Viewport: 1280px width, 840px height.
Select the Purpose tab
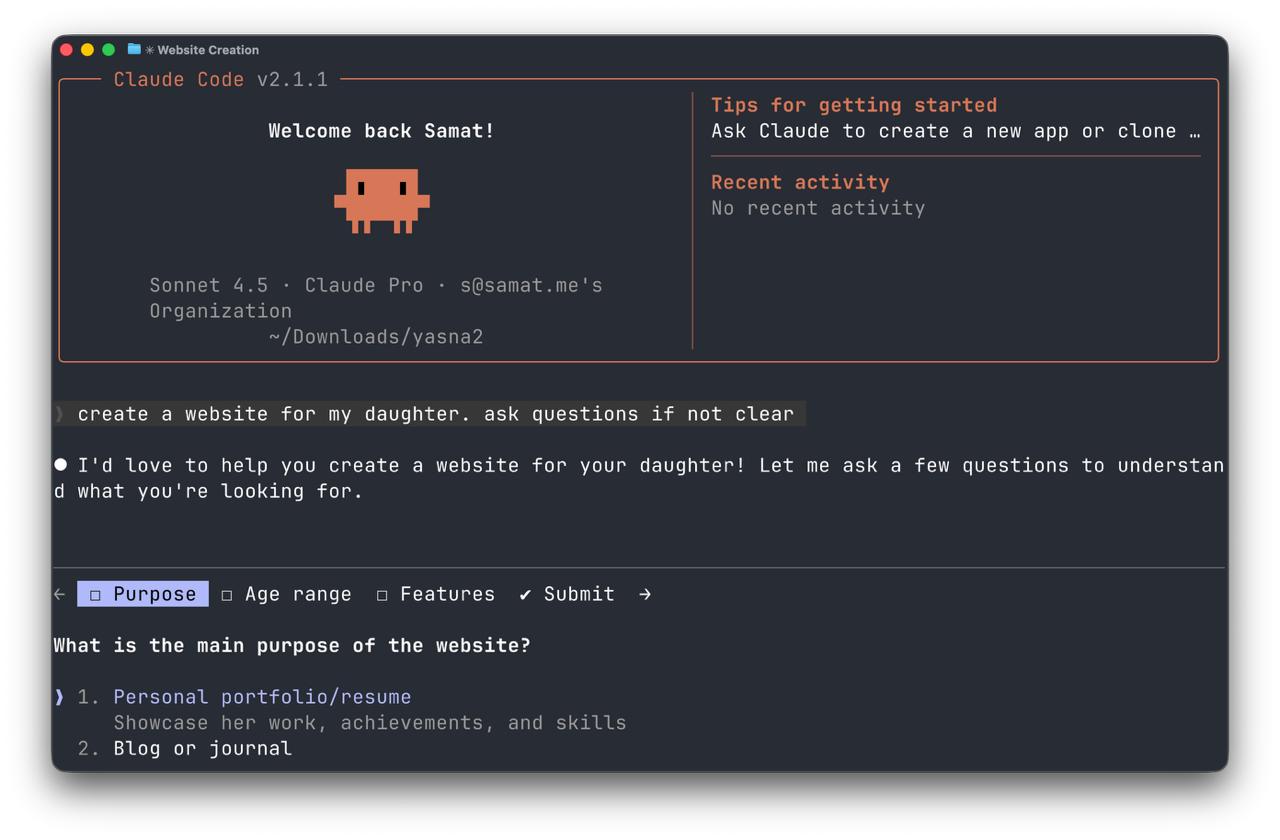tap(143, 594)
